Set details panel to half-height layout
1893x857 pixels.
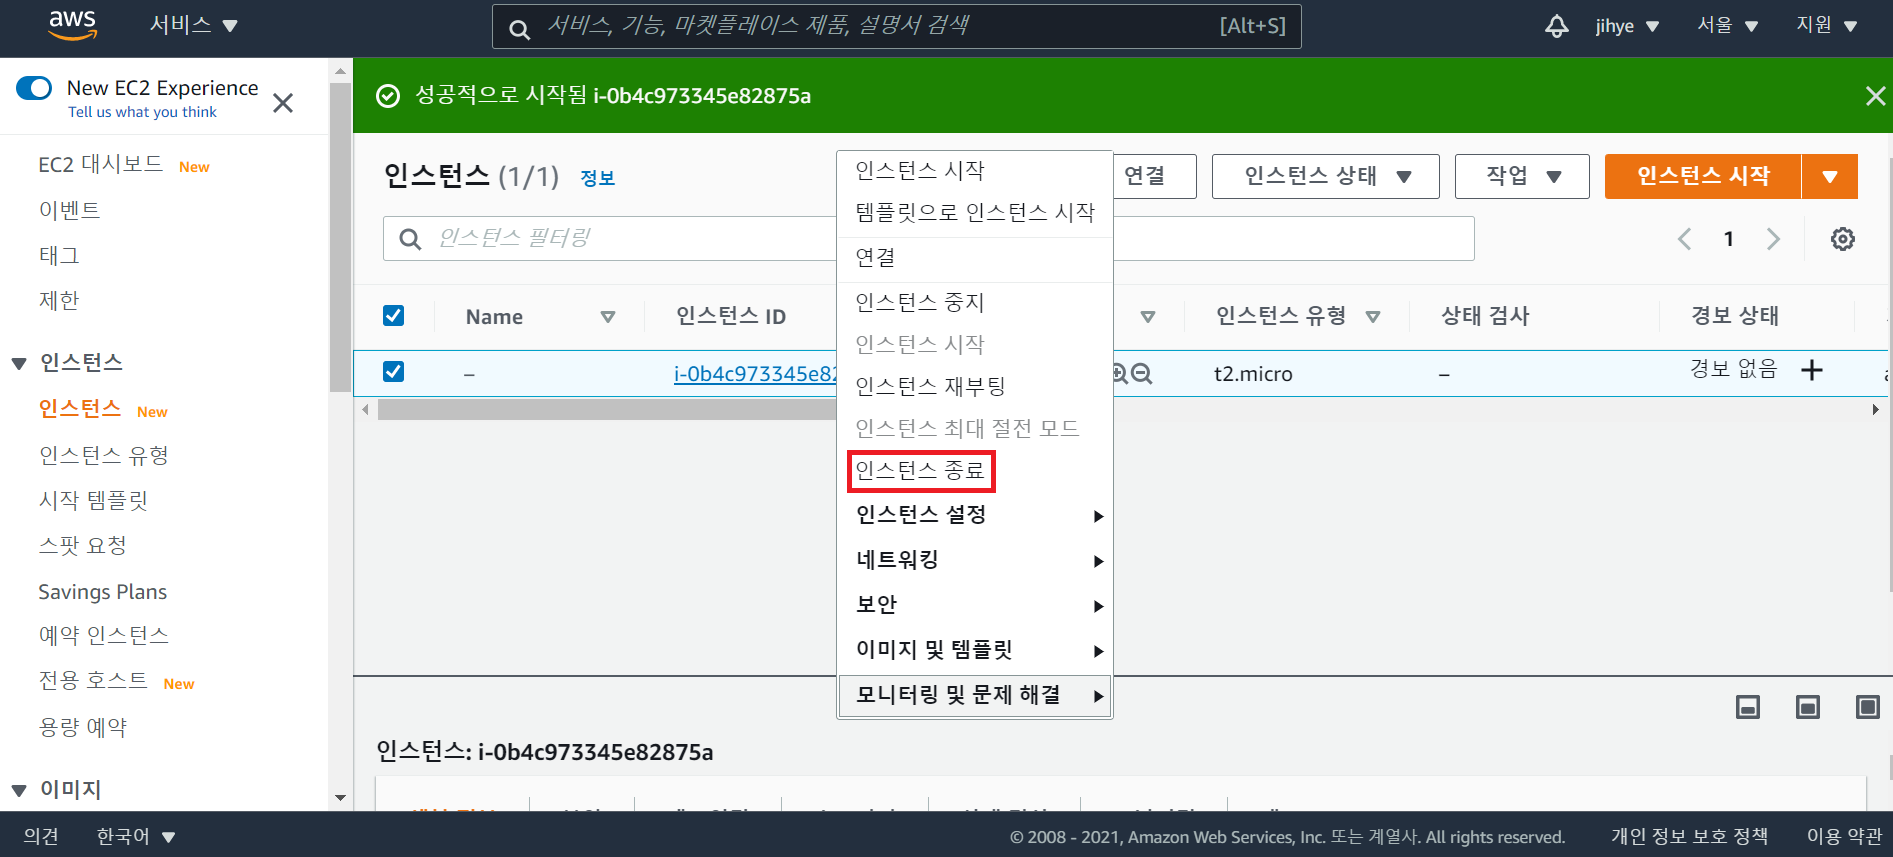tap(1808, 708)
